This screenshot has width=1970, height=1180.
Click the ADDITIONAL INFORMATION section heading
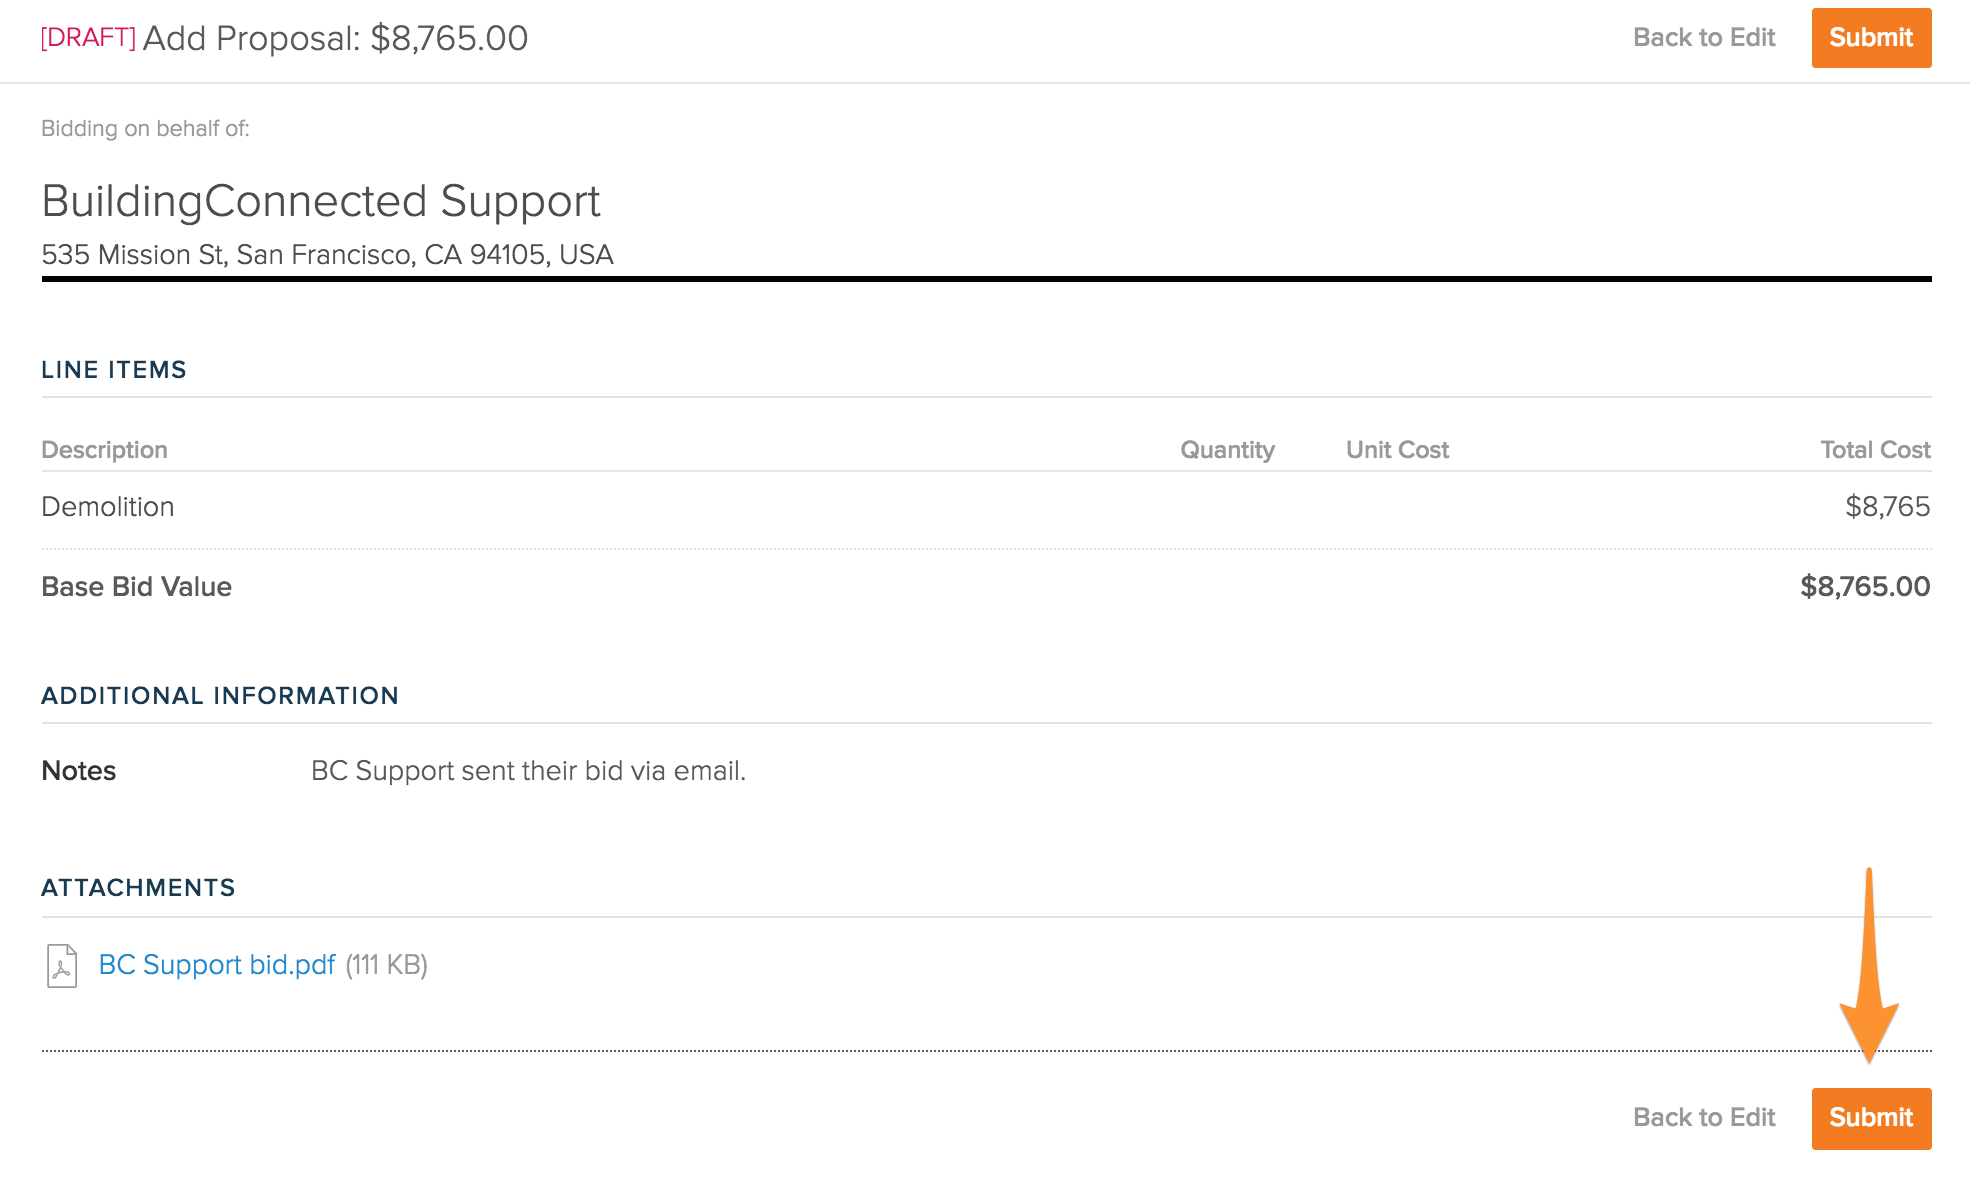coord(220,696)
